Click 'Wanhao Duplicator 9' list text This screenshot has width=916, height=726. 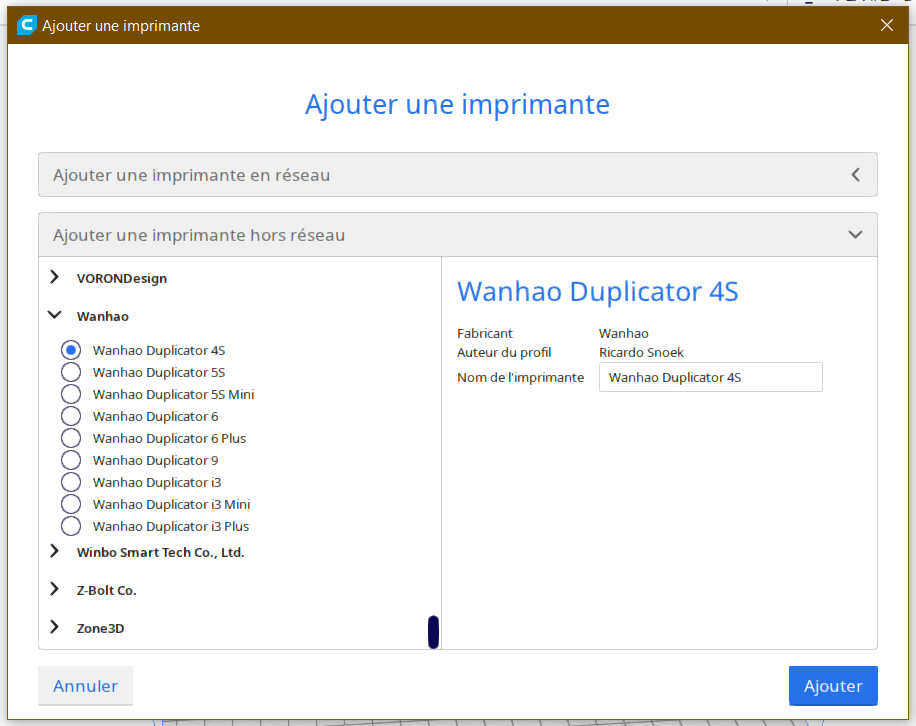(155, 460)
